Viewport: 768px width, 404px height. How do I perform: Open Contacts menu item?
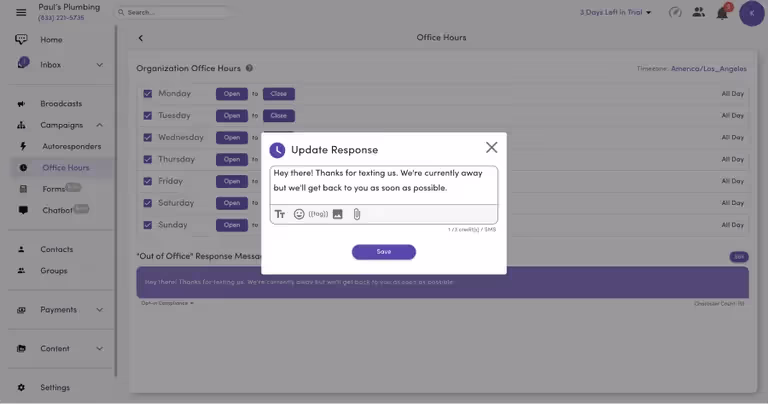pos(56,249)
